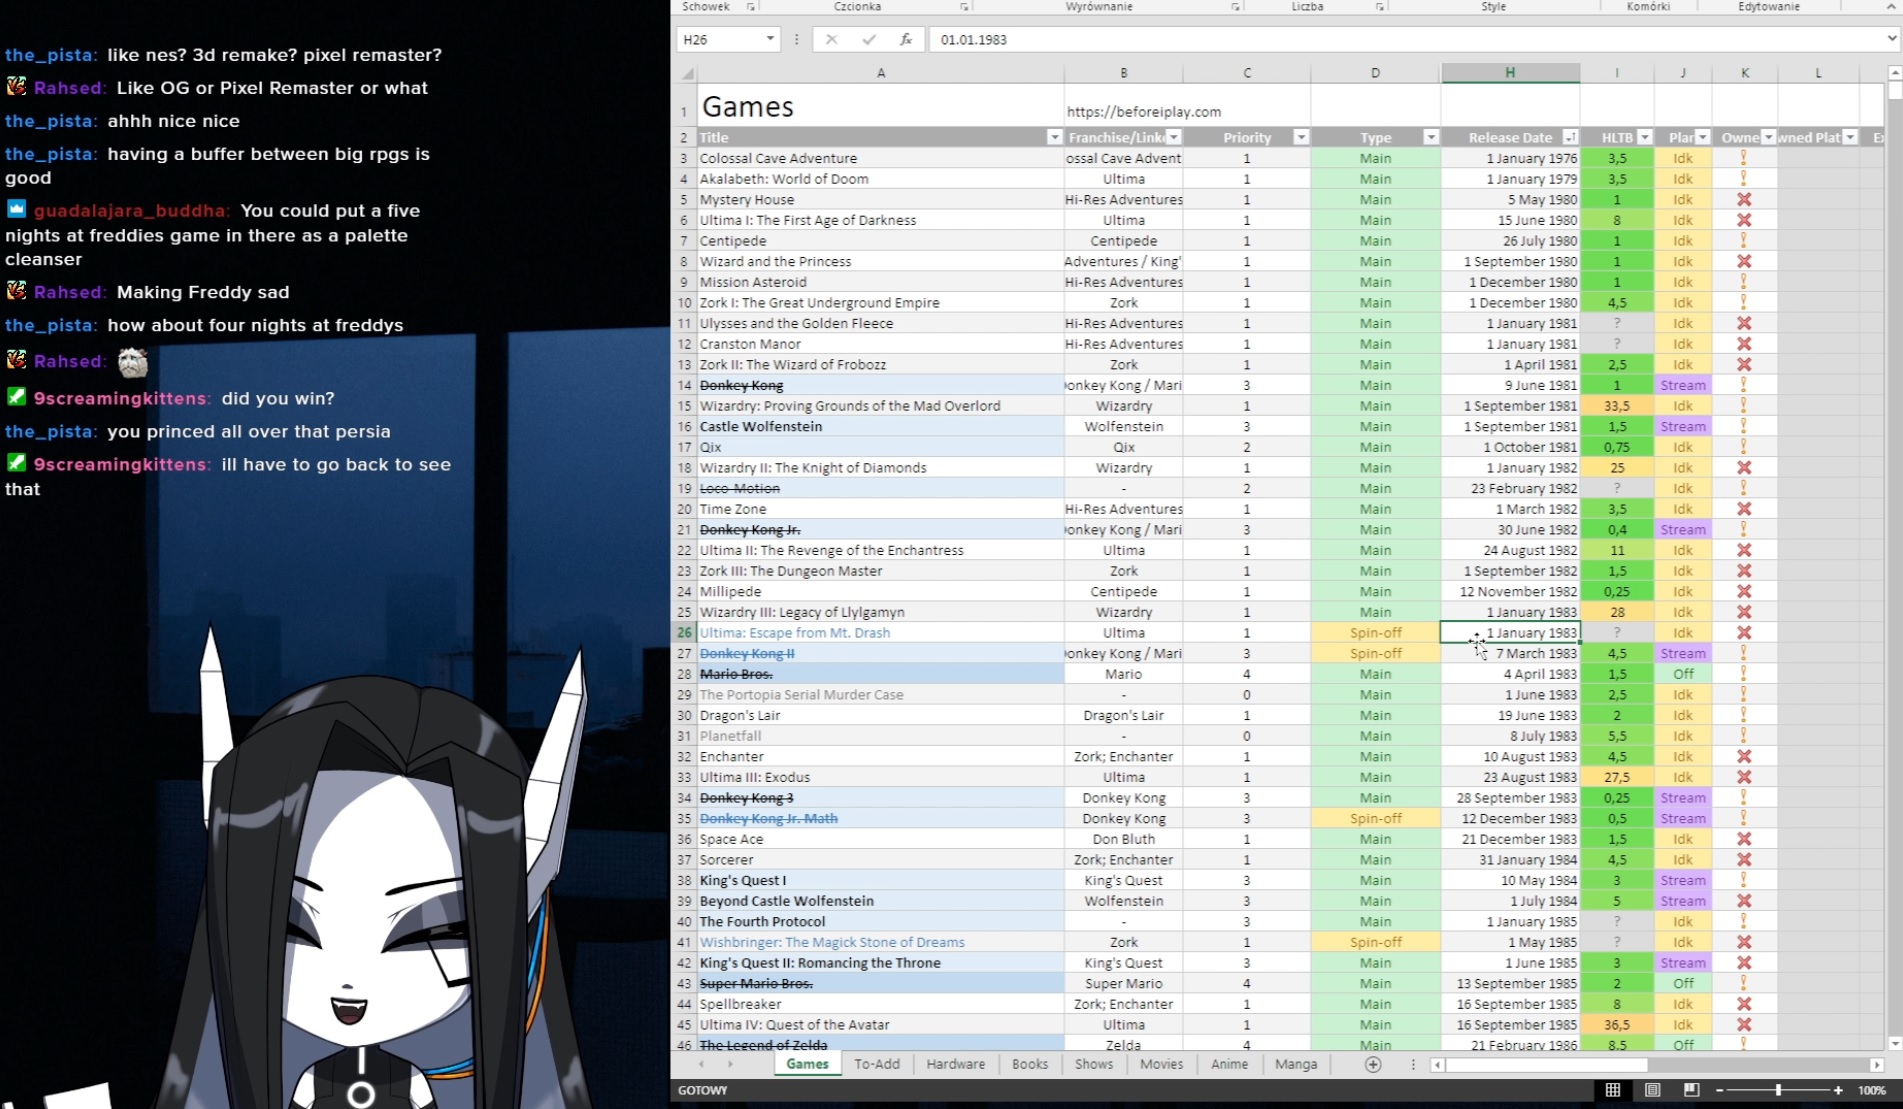Click the Insert Function fx icon
Screen dimensions: 1903x1109
pyautogui.click(x=905, y=39)
